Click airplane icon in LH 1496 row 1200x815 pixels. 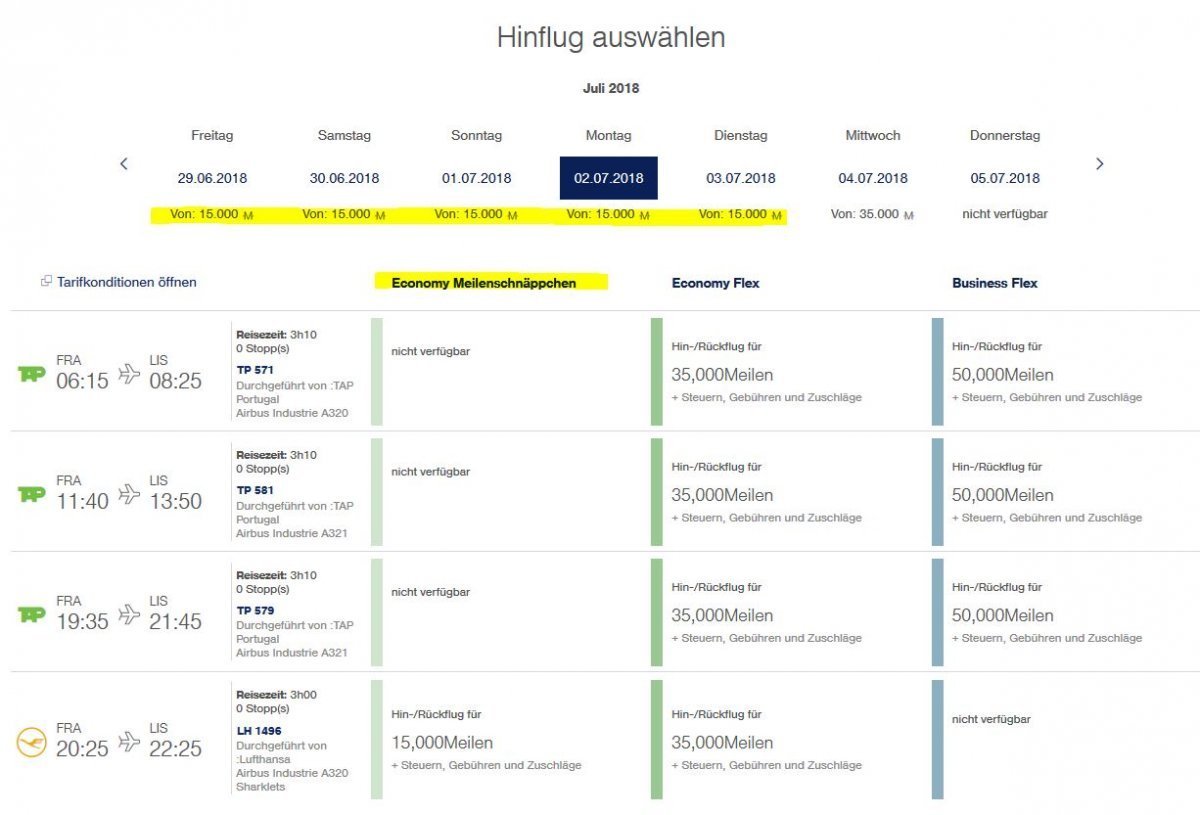(x=129, y=741)
